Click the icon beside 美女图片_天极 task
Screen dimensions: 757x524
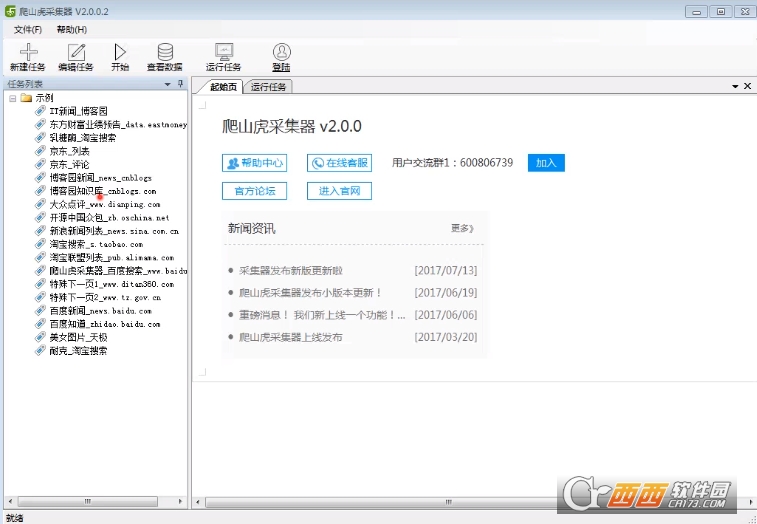pos(41,337)
